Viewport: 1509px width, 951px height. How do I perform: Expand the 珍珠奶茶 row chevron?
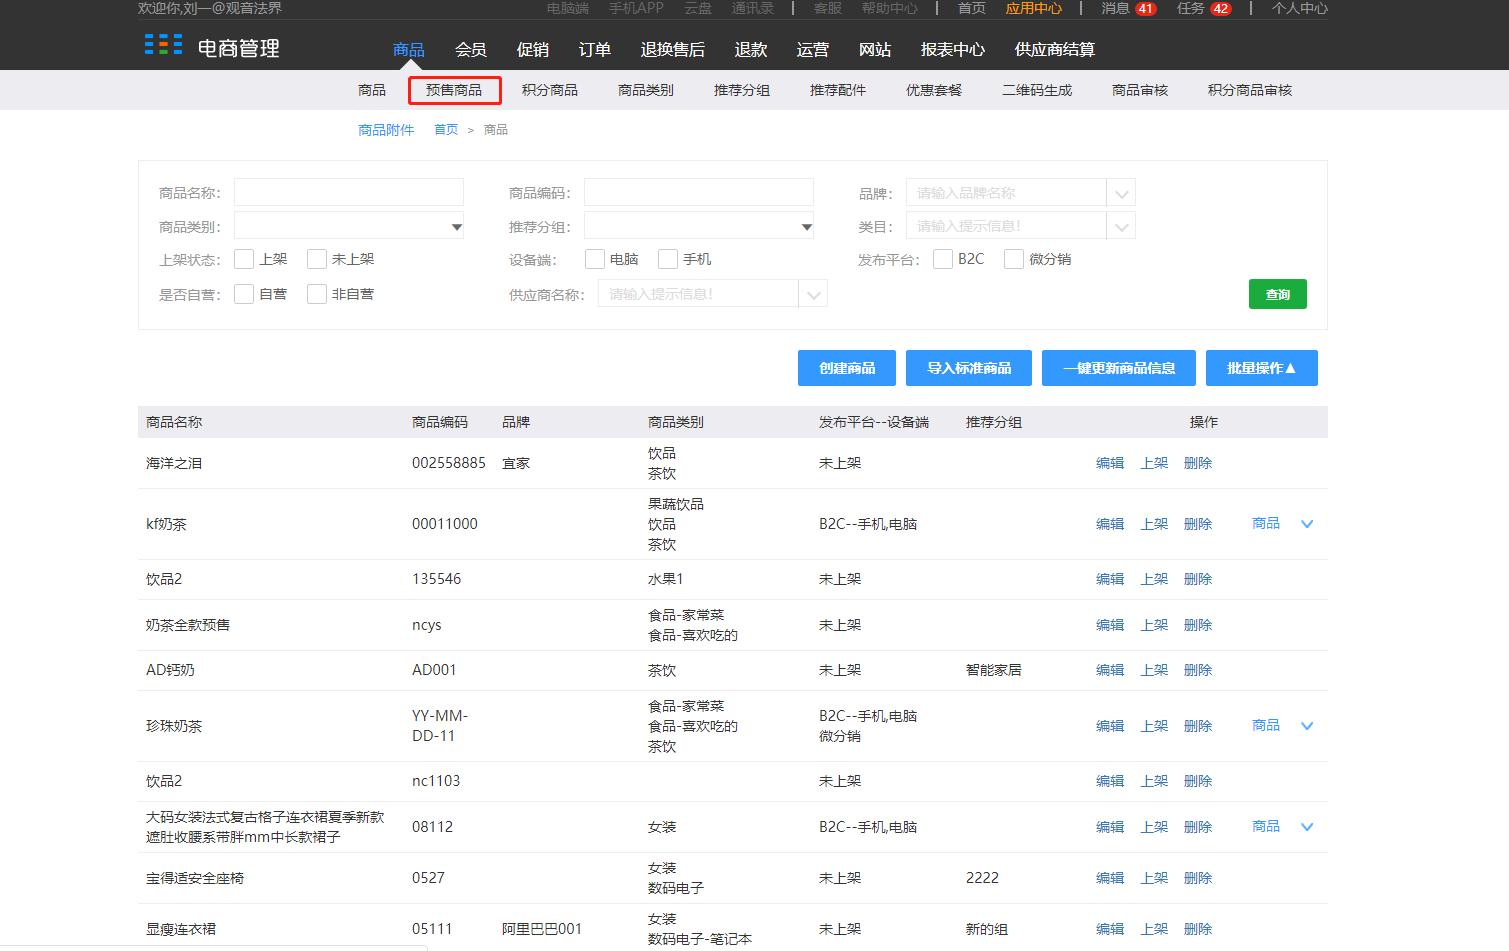point(1307,726)
